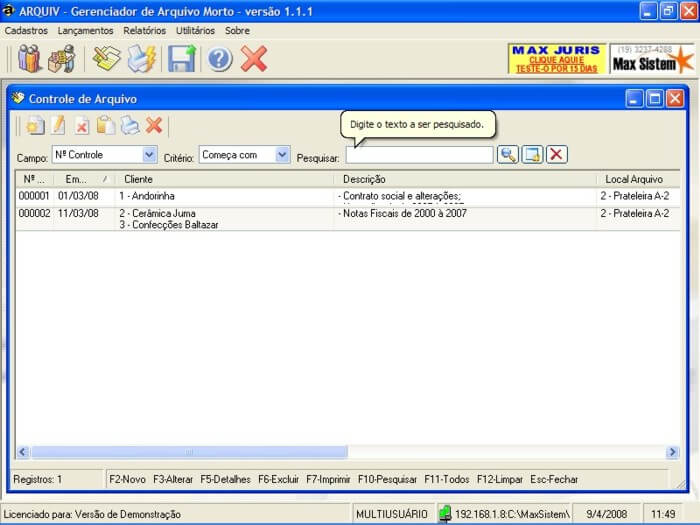Click the date 11/03/08 cell
Screen dimensions: 700x525
point(78,213)
